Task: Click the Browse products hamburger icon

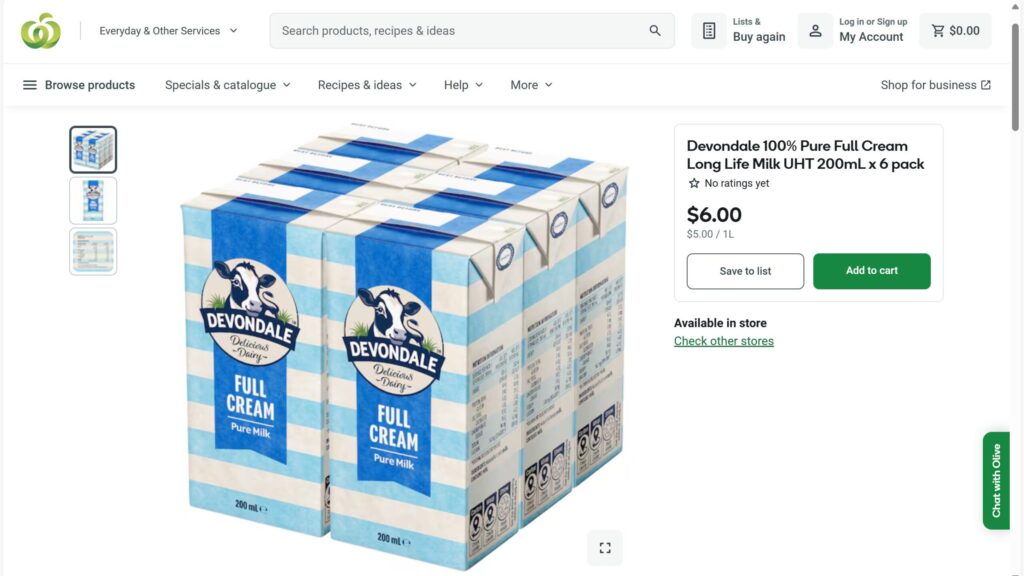Action: (x=30, y=85)
